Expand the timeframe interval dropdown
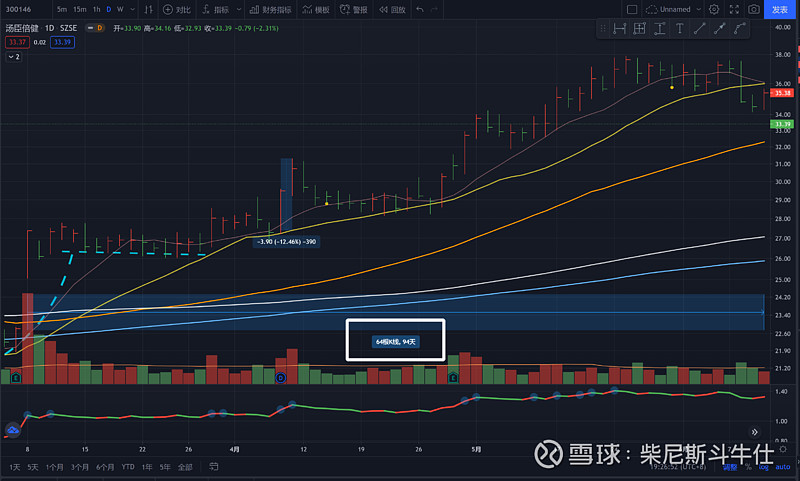 tap(133, 10)
